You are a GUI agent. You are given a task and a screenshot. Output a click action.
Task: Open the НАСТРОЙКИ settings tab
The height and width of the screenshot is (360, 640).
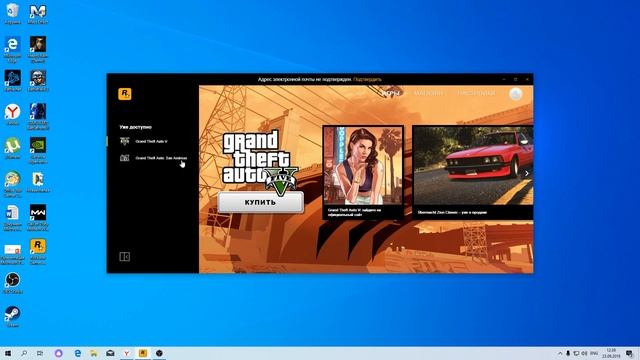coord(476,93)
